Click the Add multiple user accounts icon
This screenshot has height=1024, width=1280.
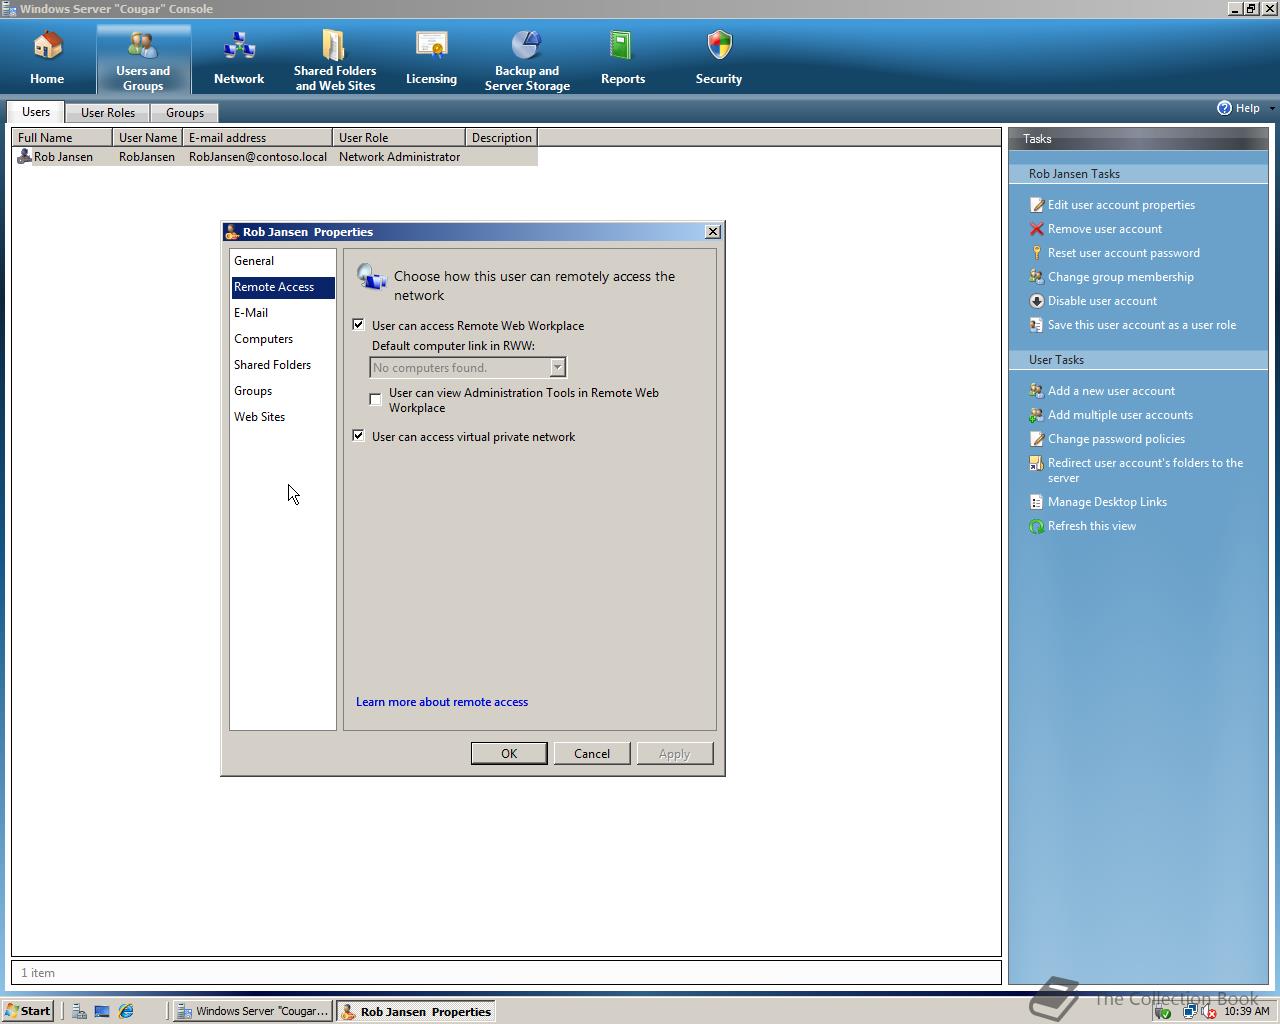(1037, 415)
